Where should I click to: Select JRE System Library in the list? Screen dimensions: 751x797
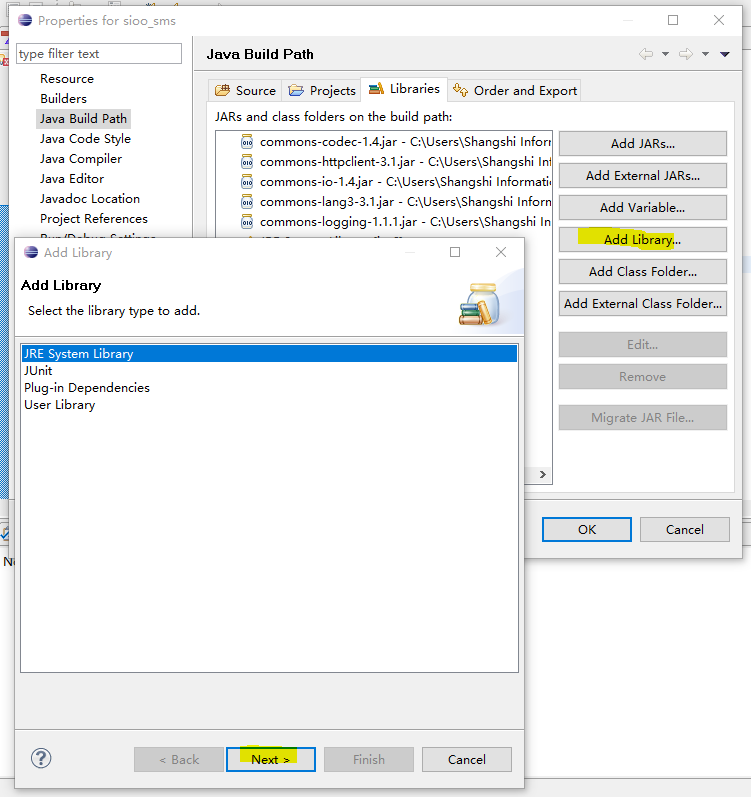point(269,354)
